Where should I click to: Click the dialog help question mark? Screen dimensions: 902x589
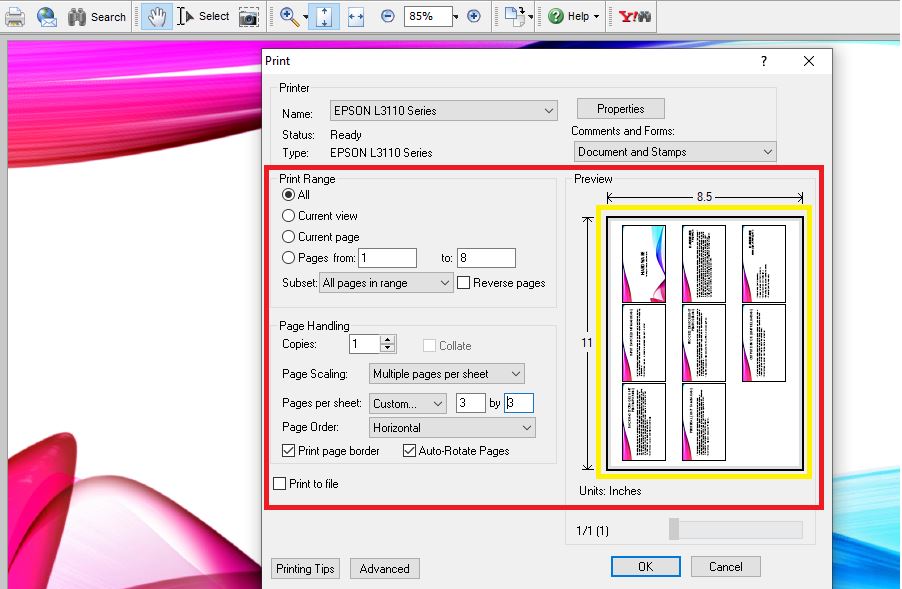pos(764,61)
